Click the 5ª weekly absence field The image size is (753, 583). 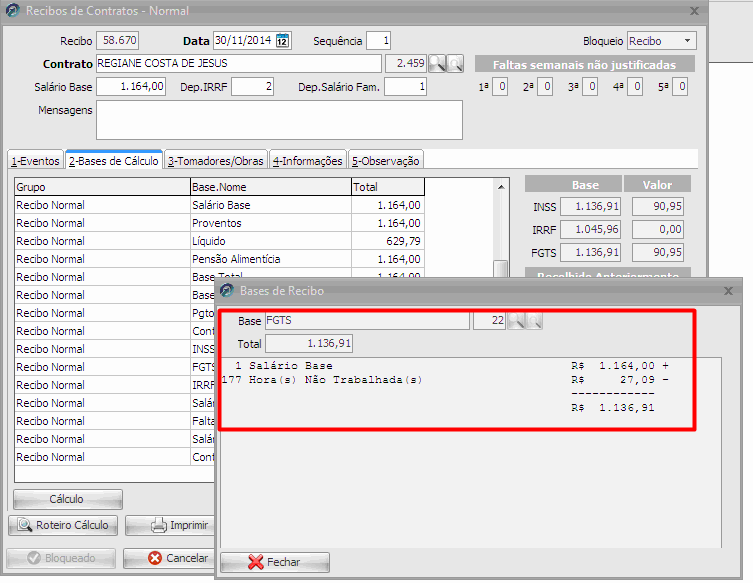680,87
